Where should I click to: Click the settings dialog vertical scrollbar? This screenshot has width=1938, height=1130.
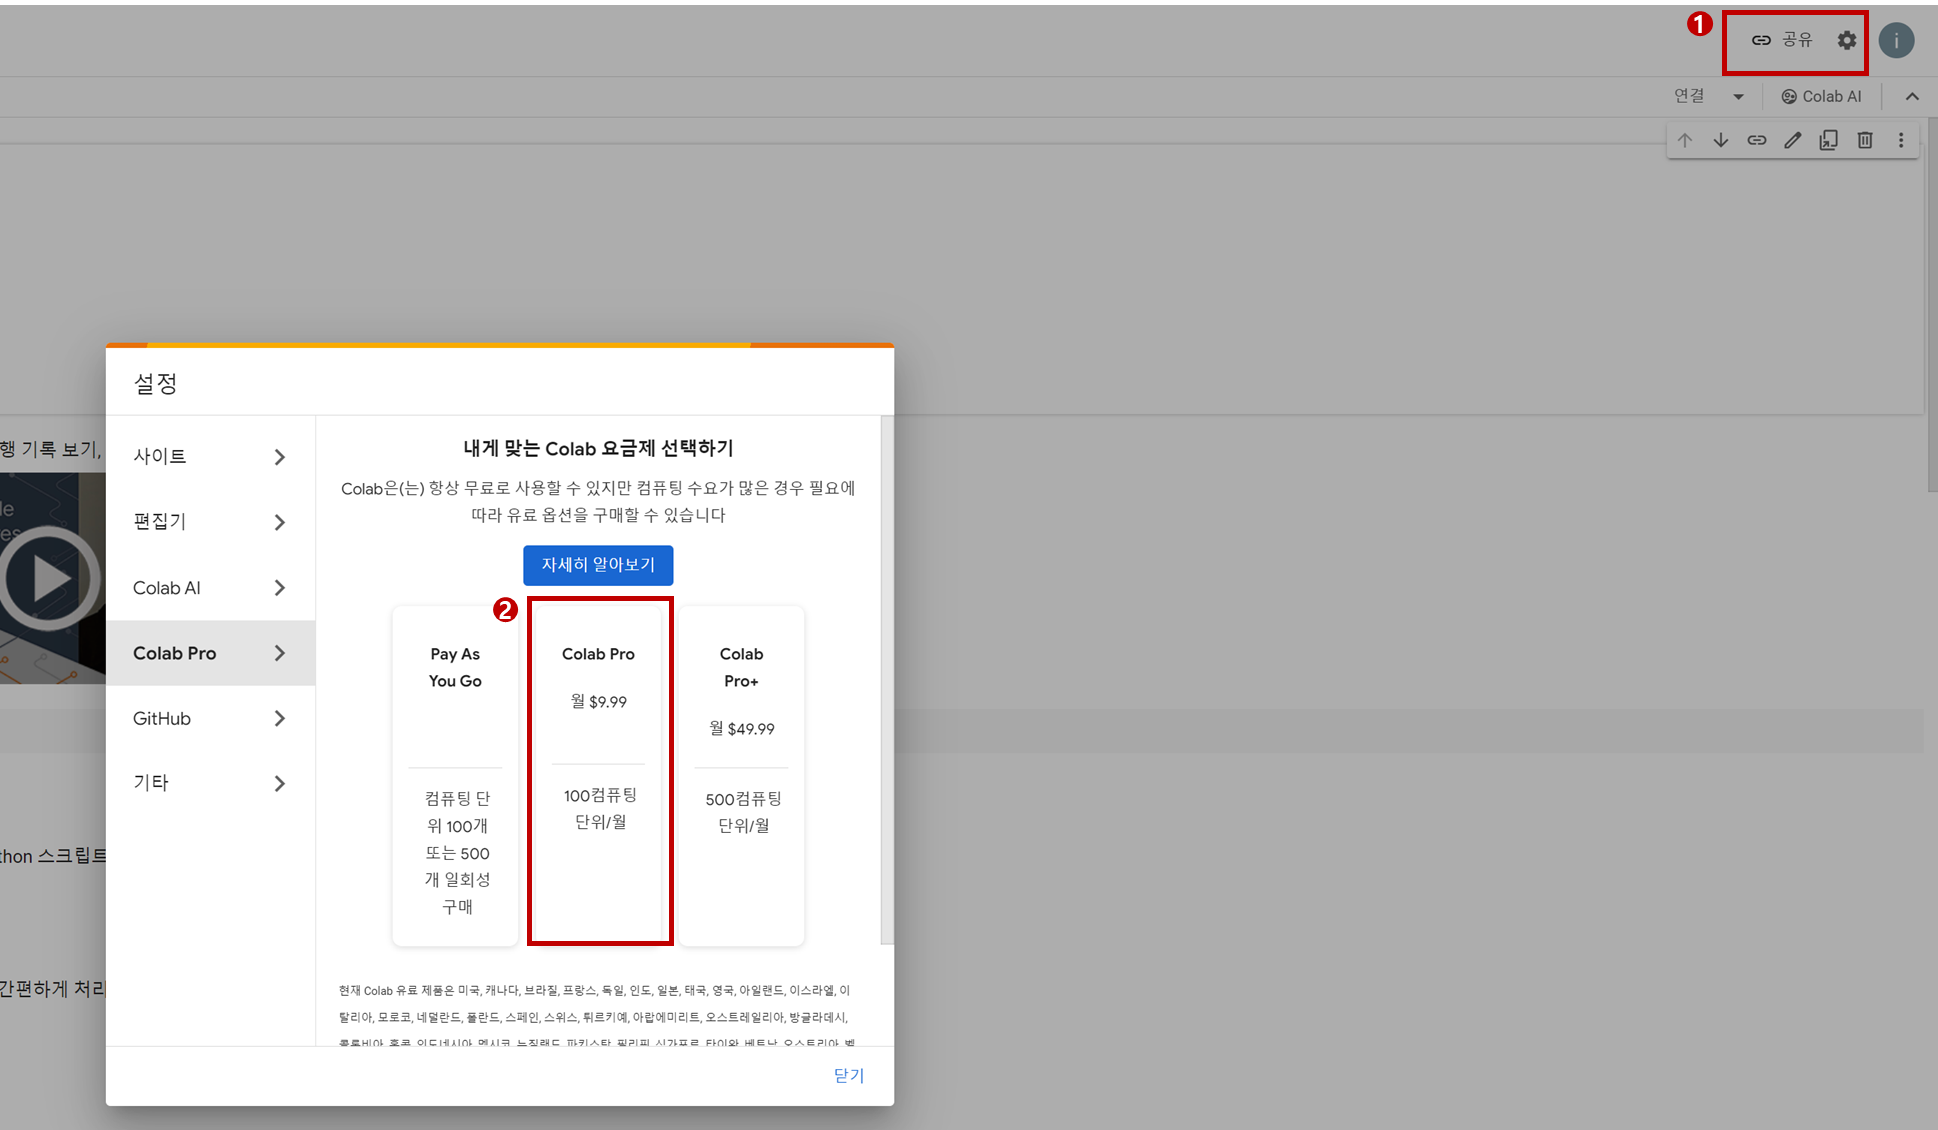887,680
